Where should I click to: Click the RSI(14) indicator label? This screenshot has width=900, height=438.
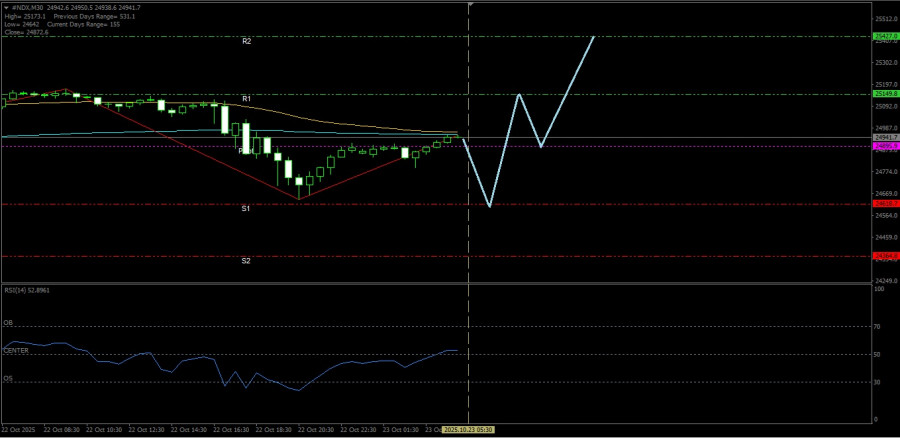point(26,290)
